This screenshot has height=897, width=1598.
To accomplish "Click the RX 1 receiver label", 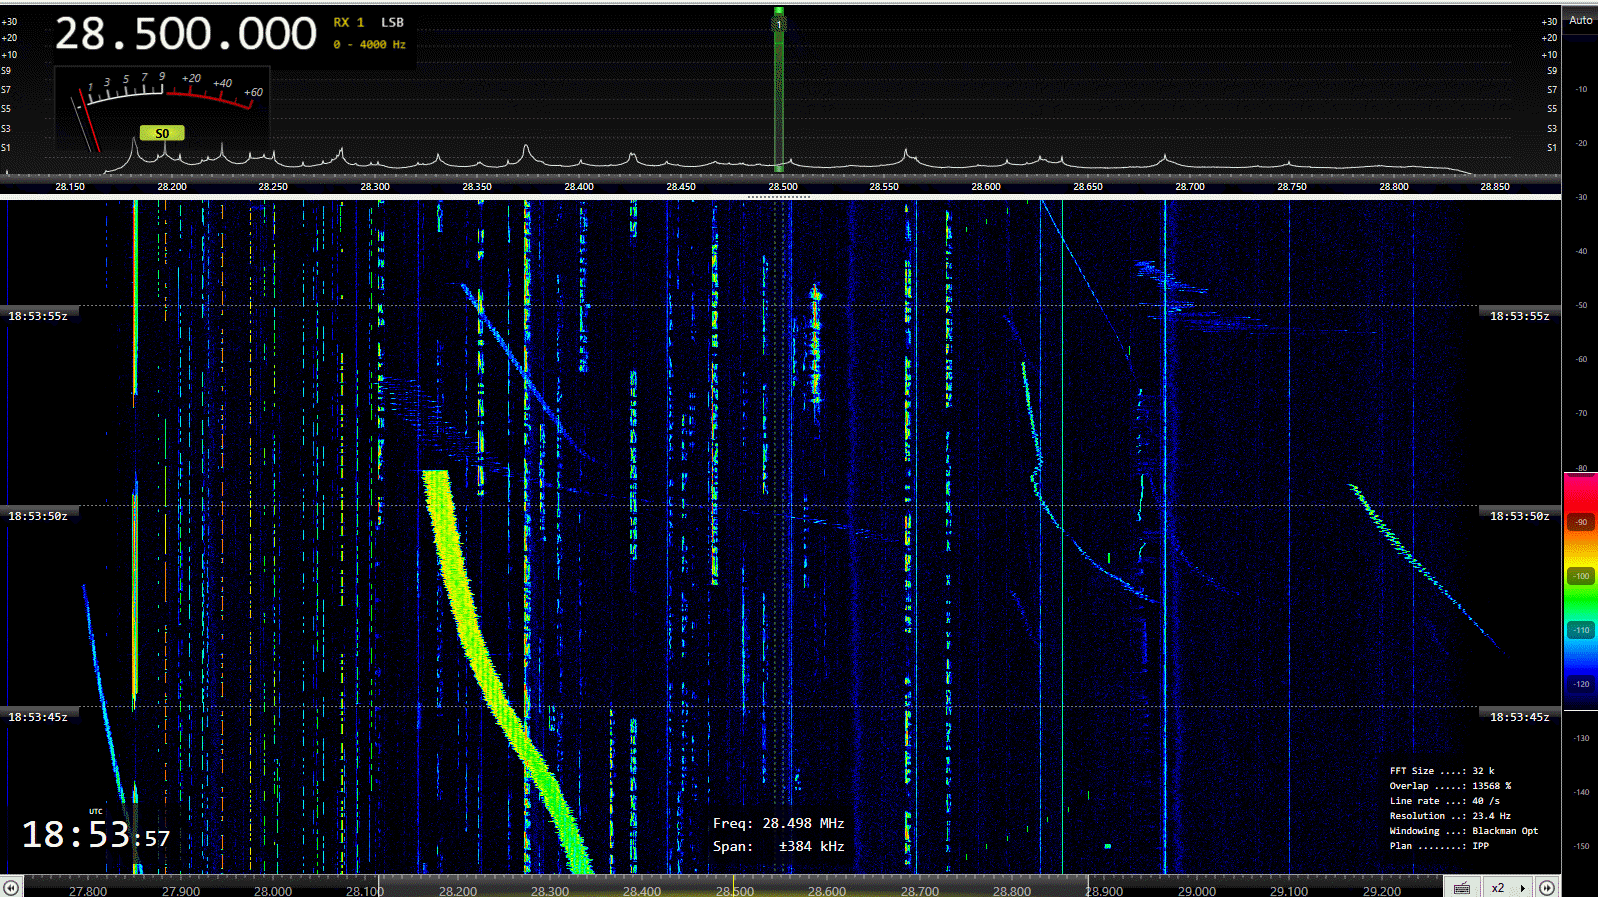I will pos(349,22).
